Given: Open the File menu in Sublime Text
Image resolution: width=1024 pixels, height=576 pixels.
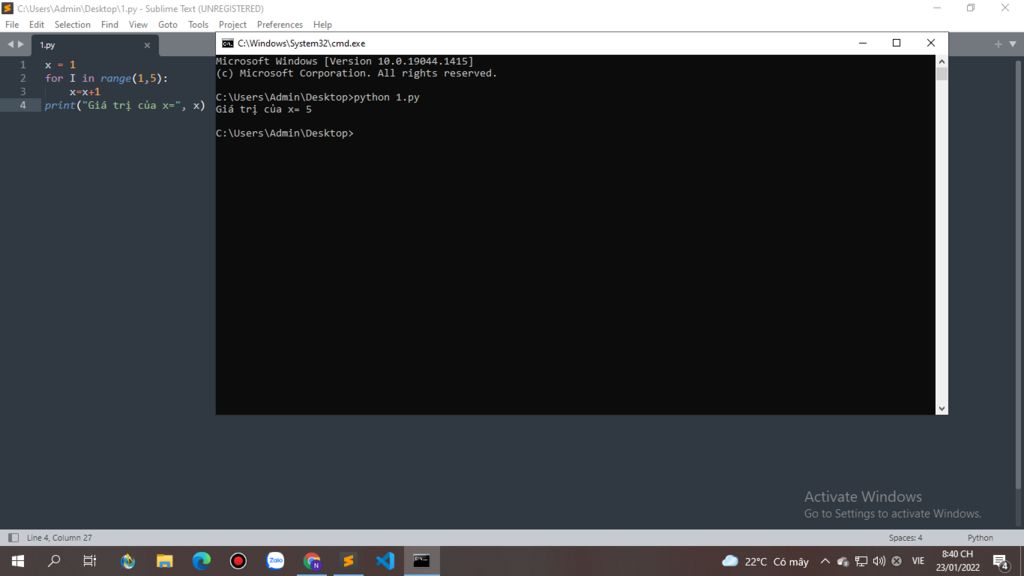Looking at the screenshot, I should pos(12,25).
